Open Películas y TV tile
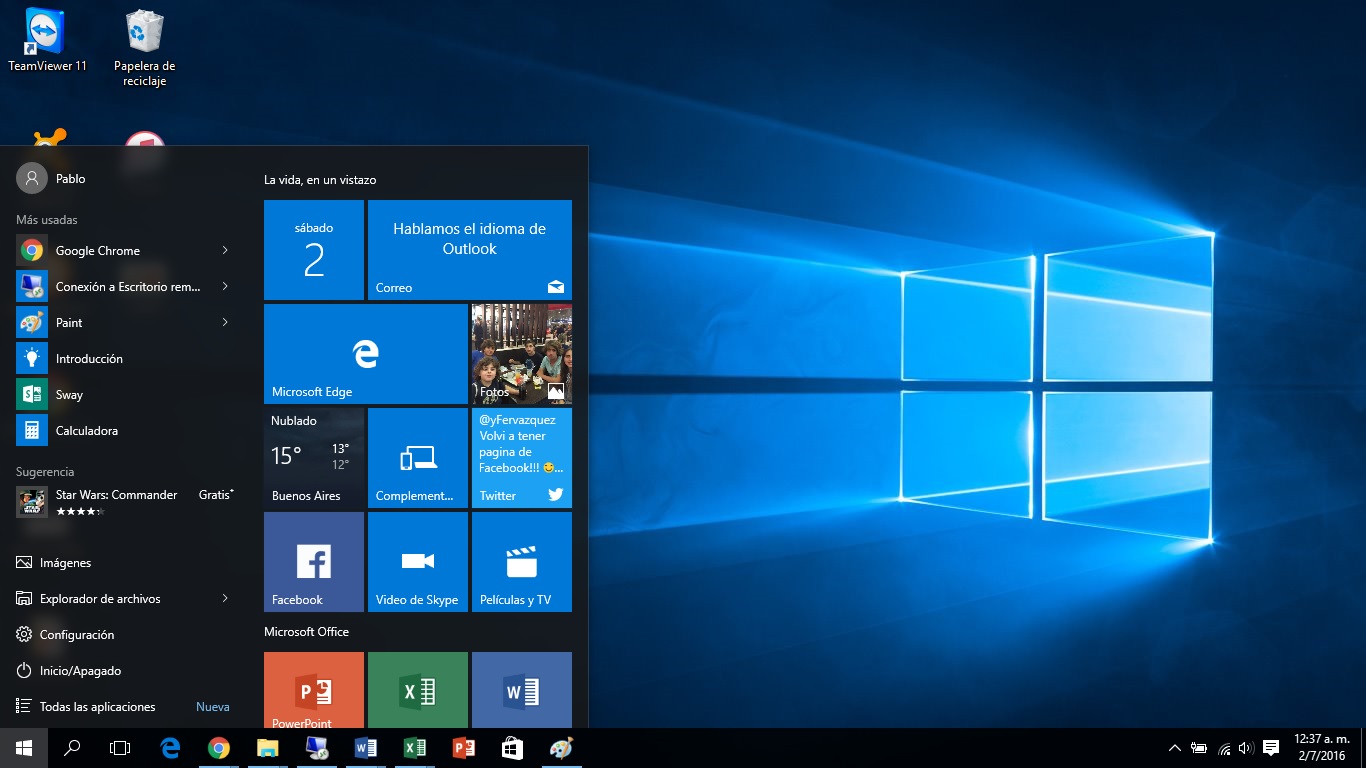The height and width of the screenshot is (768, 1366). click(x=521, y=561)
